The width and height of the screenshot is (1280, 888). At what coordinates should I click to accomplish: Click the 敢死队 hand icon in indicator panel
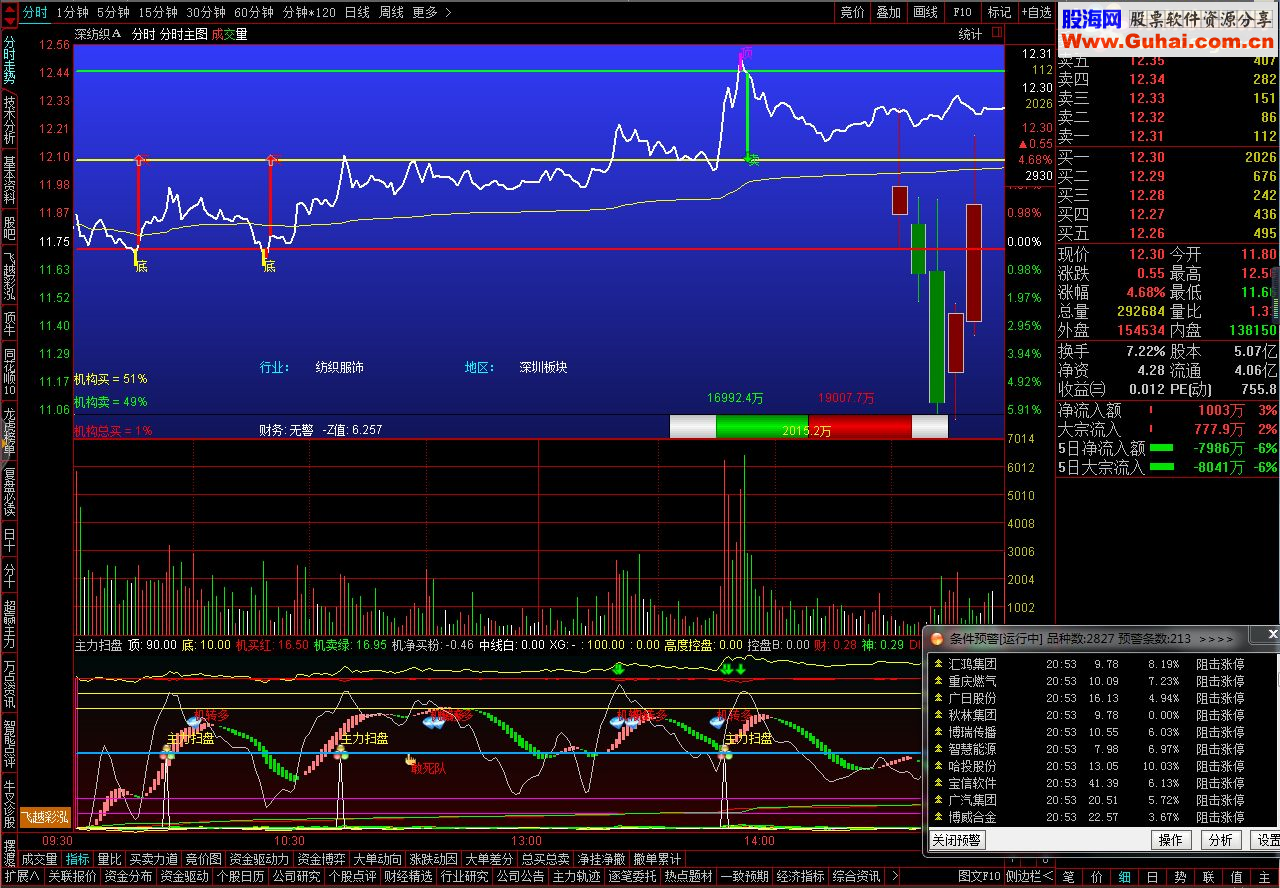tap(410, 760)
